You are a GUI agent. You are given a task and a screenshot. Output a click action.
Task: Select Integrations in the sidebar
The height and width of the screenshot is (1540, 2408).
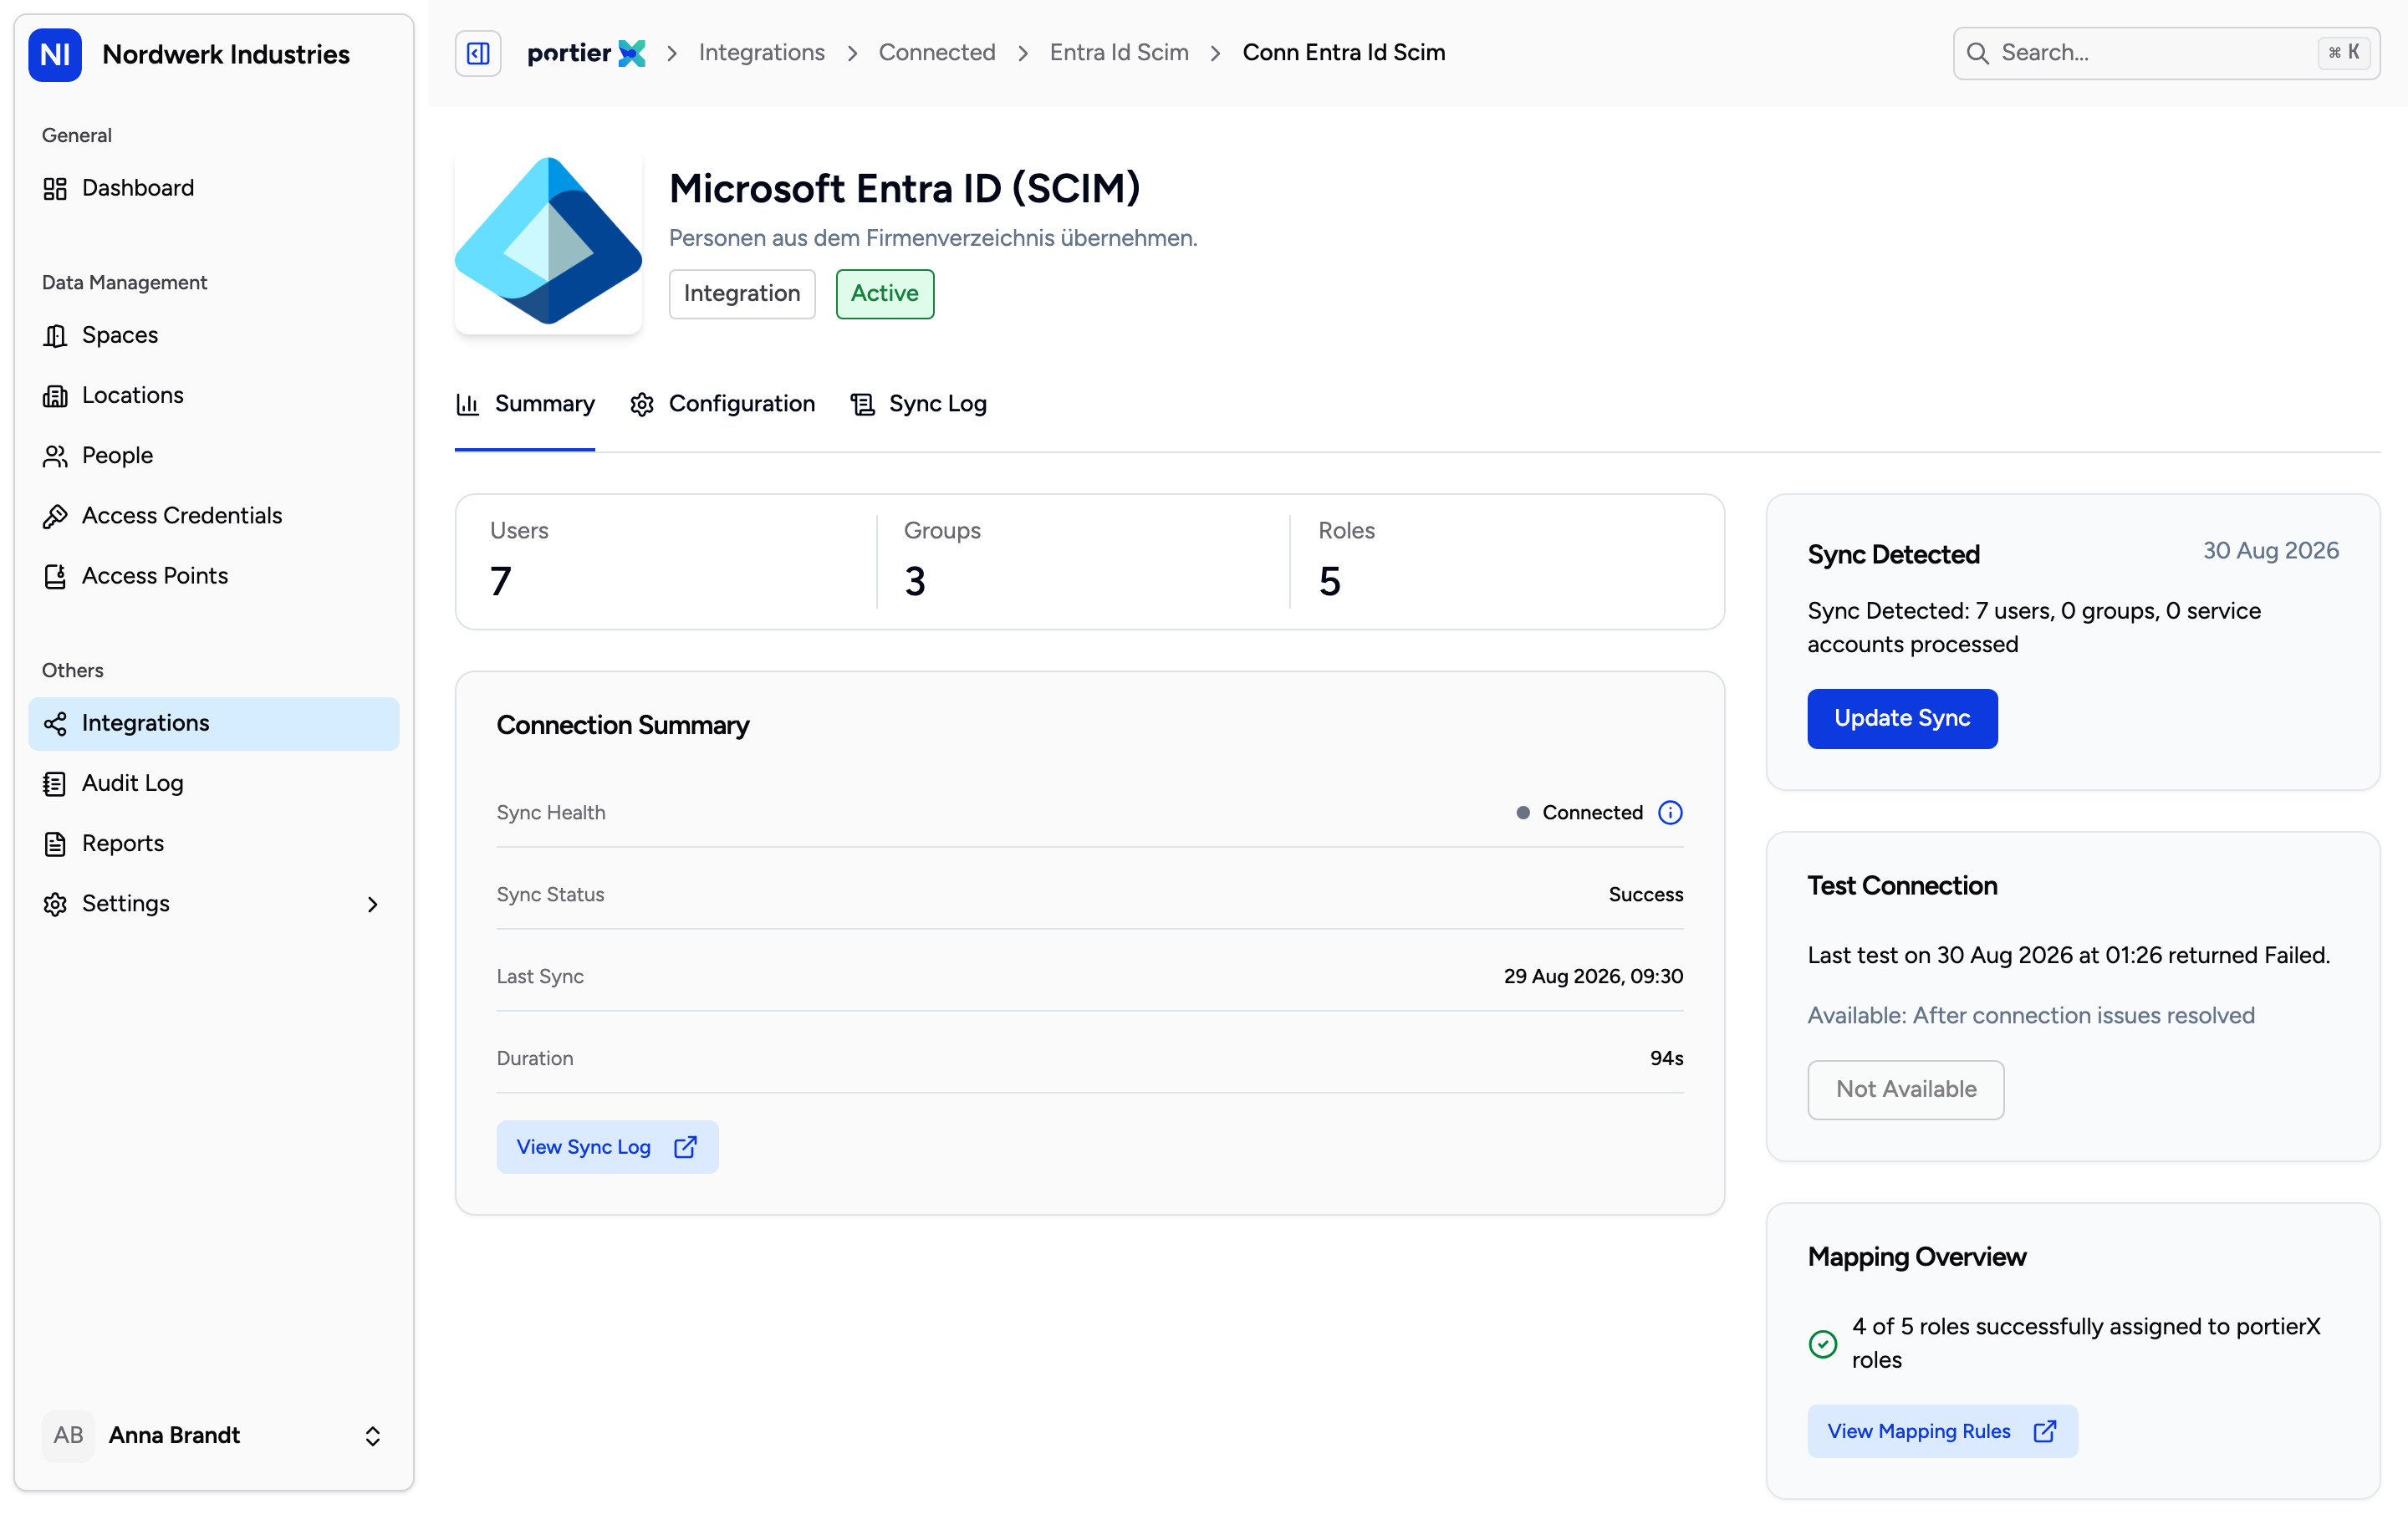(x=213, y=723)
